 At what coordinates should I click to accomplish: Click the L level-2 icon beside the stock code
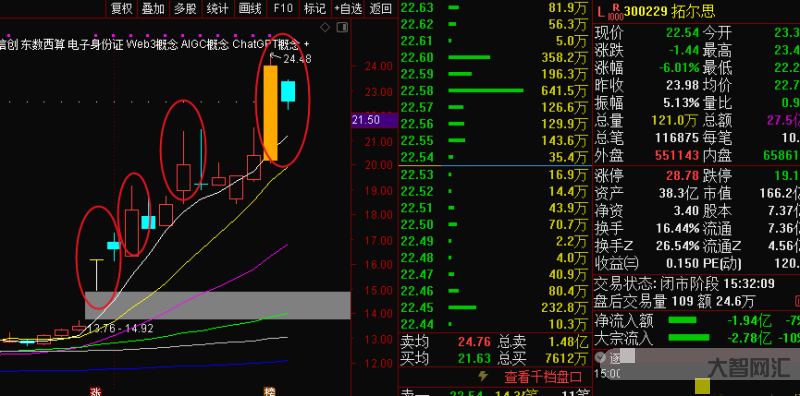[602, 11]
